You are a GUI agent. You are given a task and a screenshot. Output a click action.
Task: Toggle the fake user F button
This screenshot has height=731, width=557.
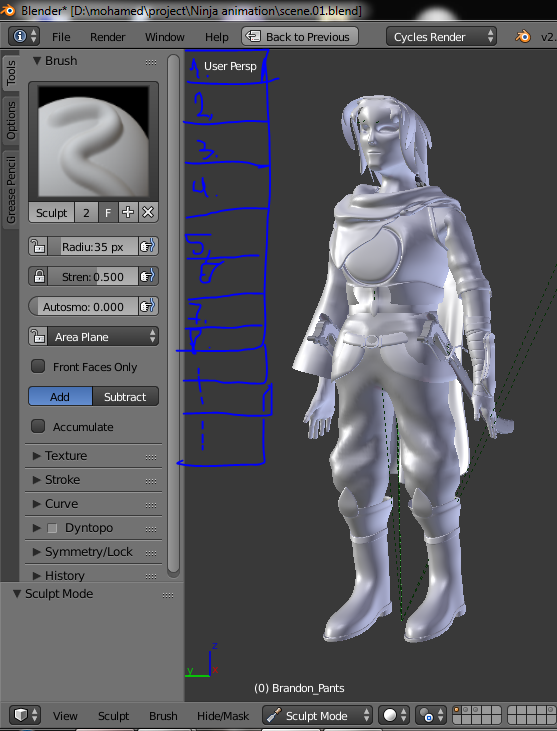(108, 213)
